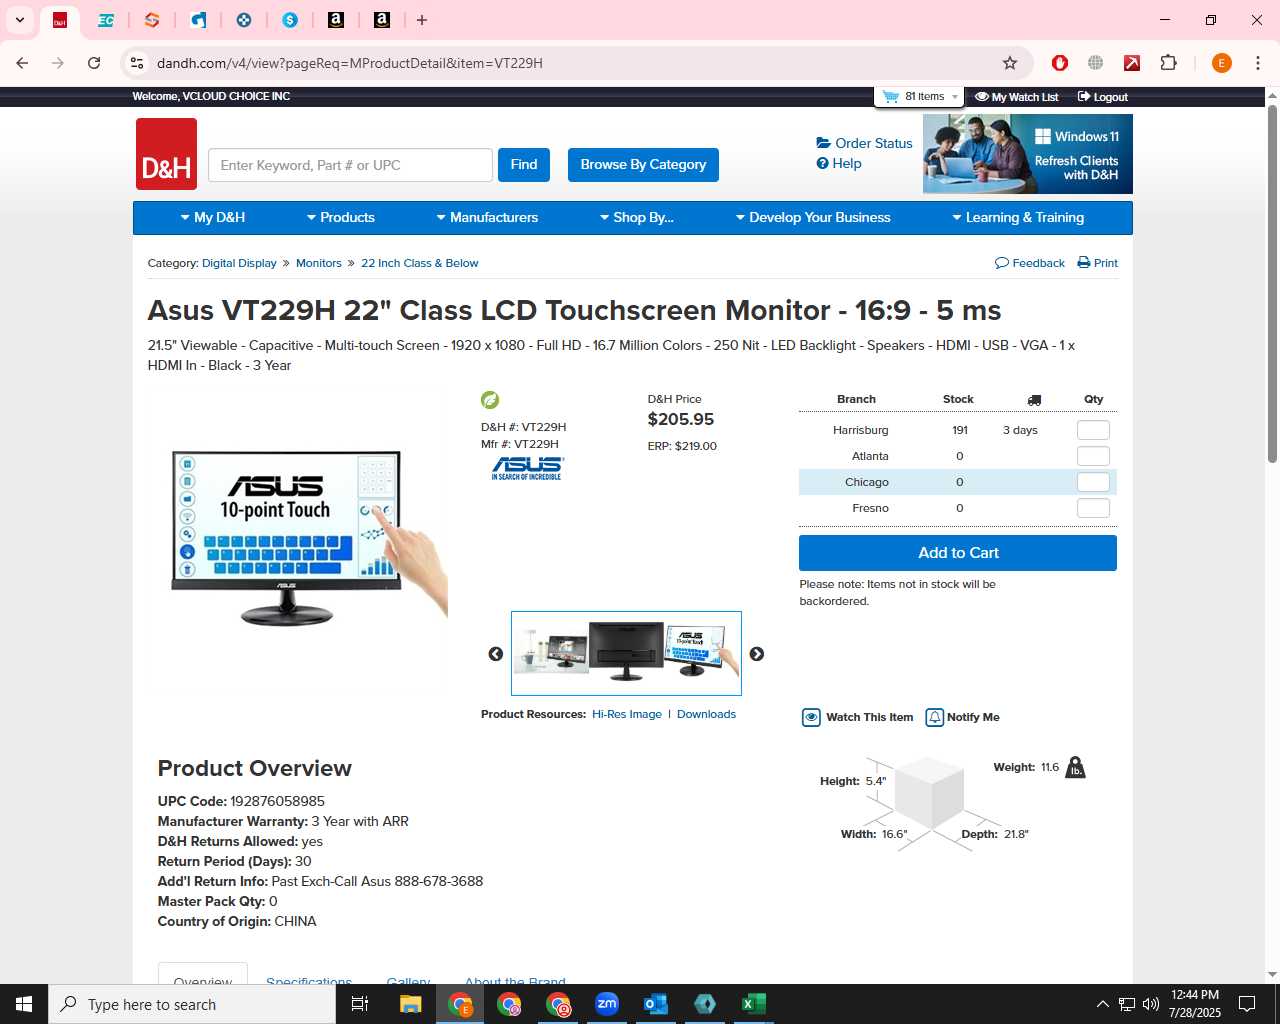The width and height of the screenshot is (1280, 1024).
Task: Print the page via Print link
Action: tap(1097, 263)
